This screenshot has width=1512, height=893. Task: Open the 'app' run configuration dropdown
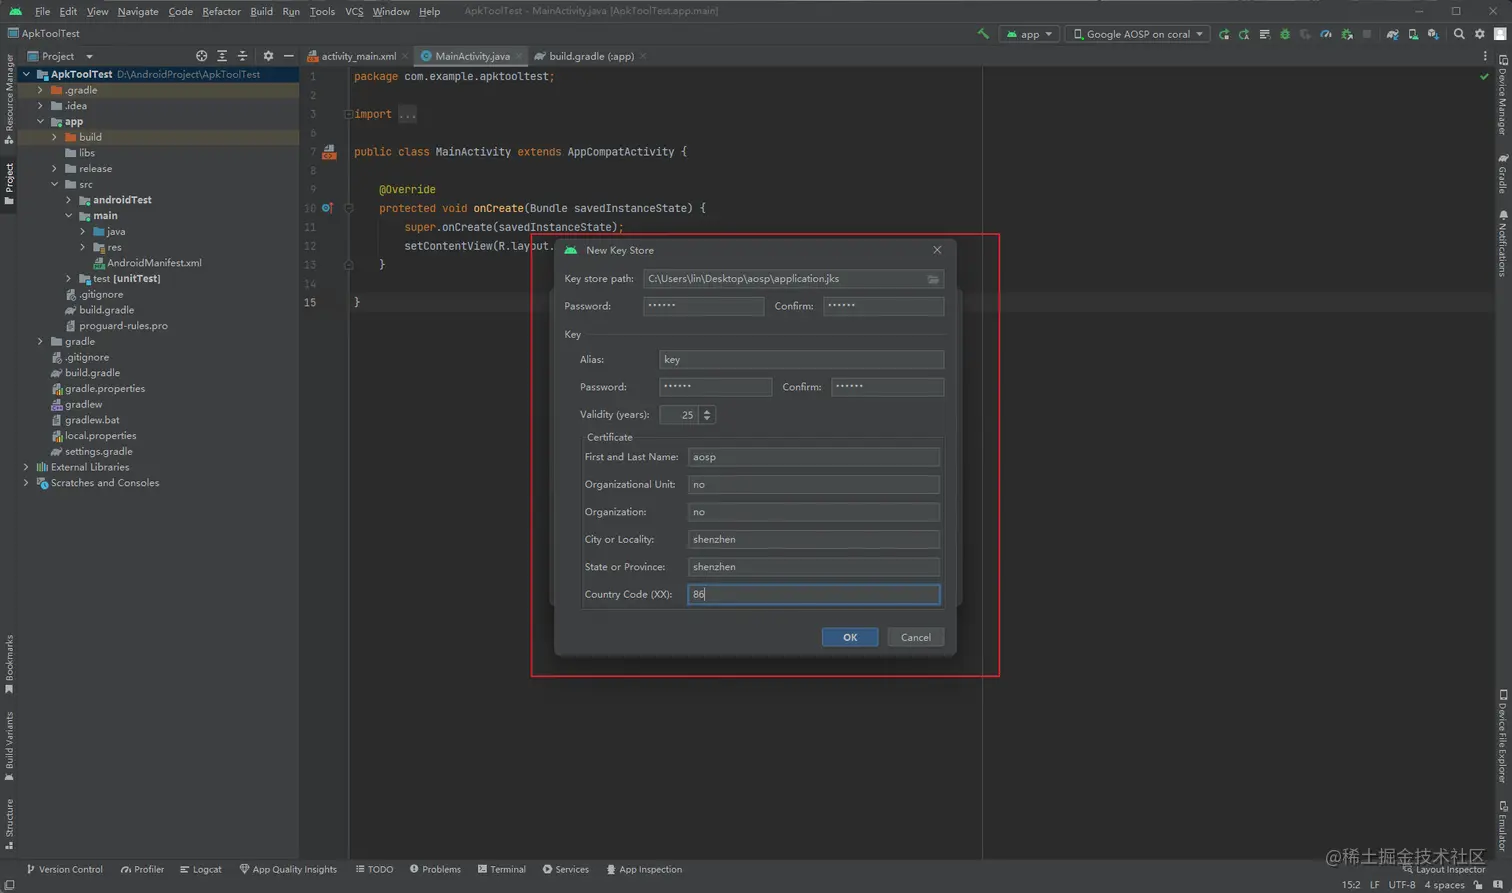pos(1029,34)
